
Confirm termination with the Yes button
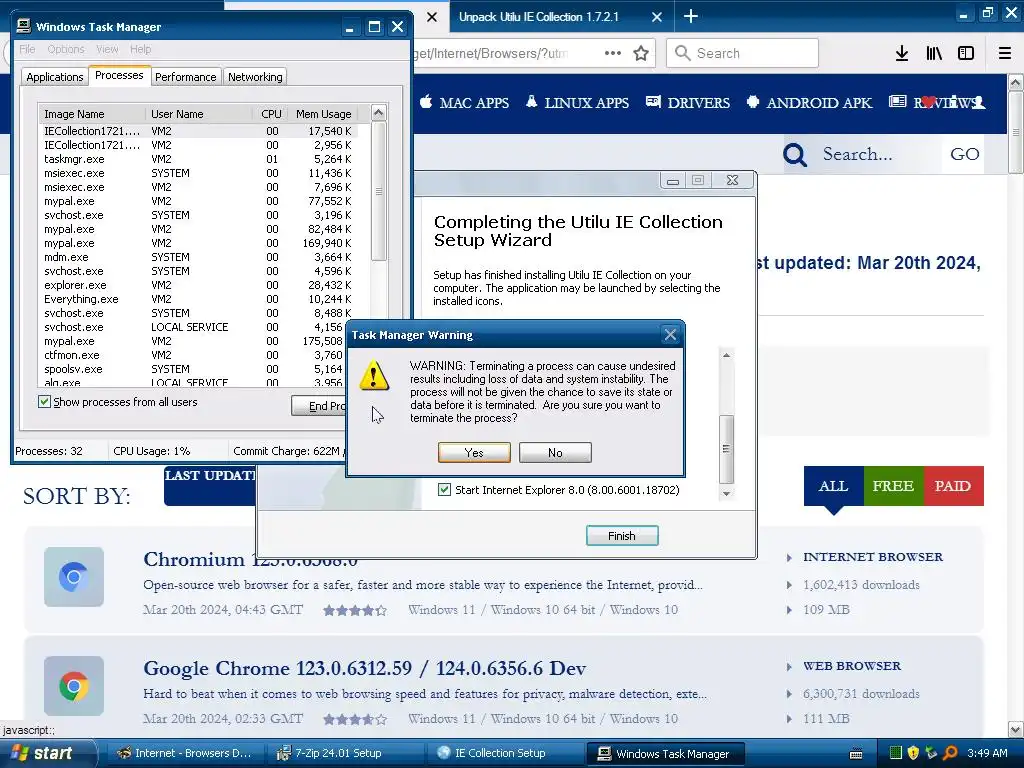tap(474, 453)
